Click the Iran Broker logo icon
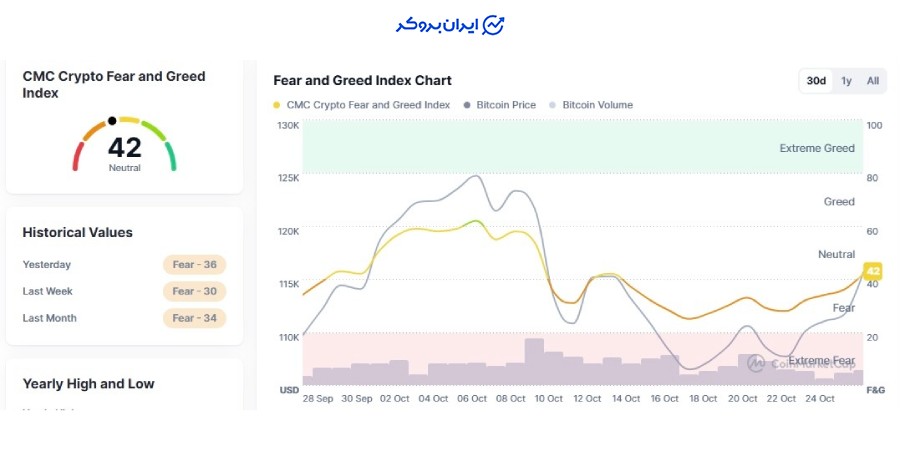Viewport: 900px width, 471px height. coord(493,25)
